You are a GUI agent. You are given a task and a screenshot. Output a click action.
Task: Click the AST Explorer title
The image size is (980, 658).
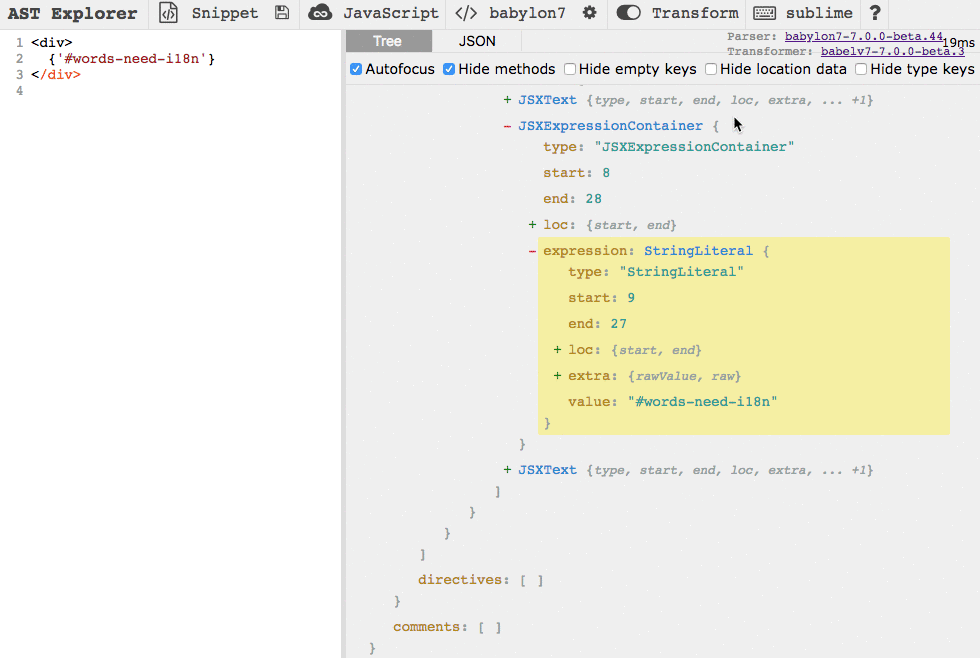(x=72, y=13)
